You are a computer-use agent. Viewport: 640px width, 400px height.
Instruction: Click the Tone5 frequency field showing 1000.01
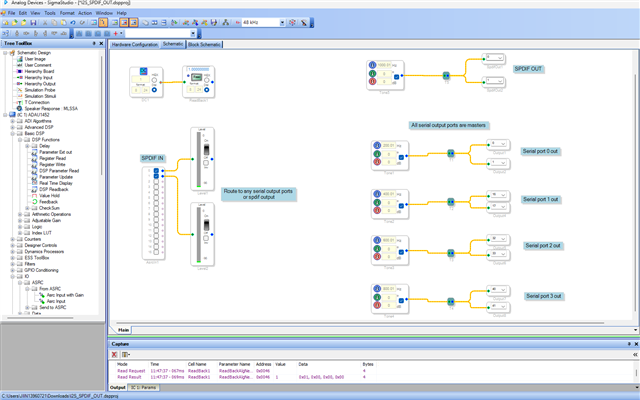[384, 65]
